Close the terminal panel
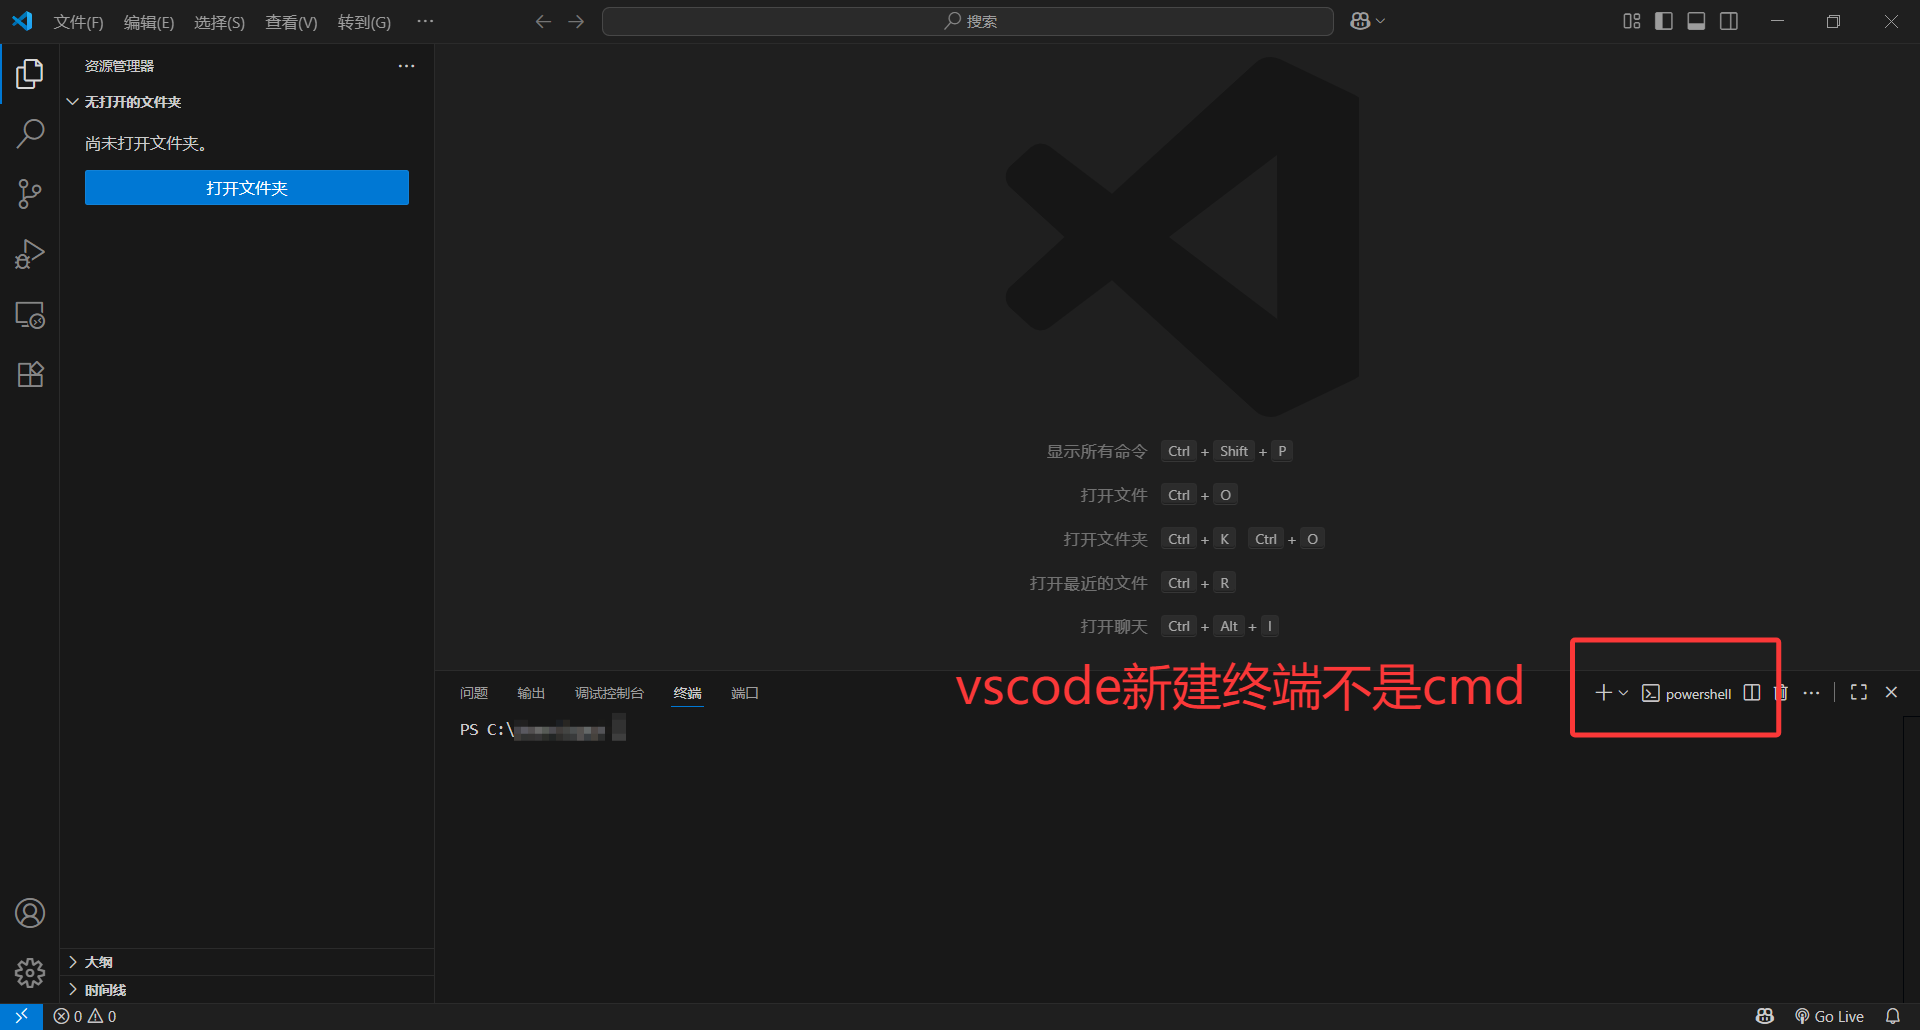The height and width of the screenshot is (1030, 1920). point(1891,692)
